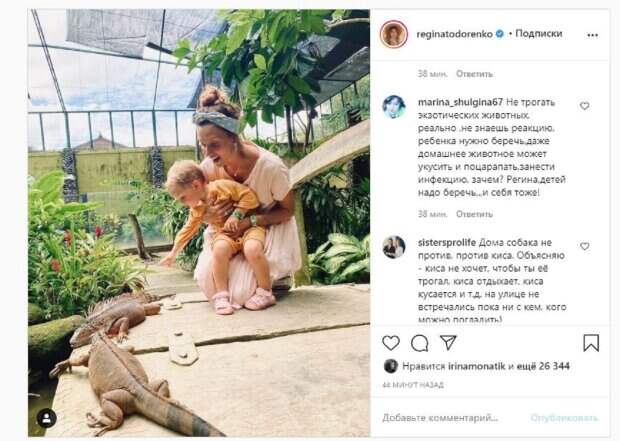Reply to marina_shulgina67's comment via Ответить
620x441 pixels.
coord(473,214)
